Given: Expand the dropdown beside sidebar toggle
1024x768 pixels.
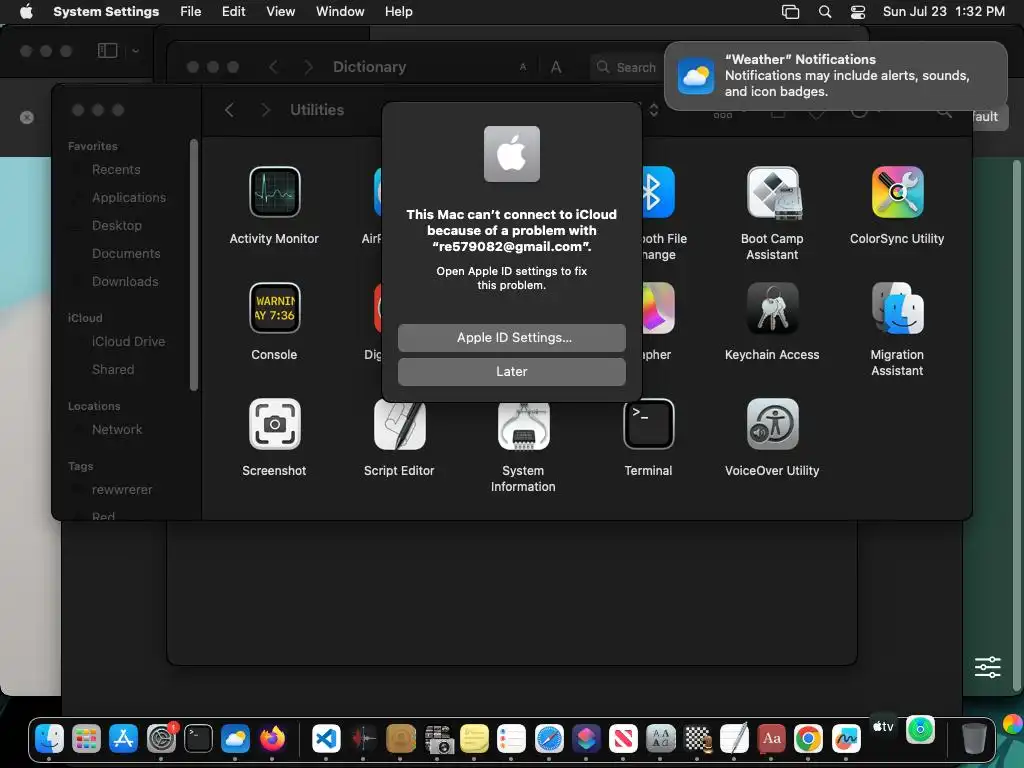Looking at the screenshot, I should click(135, 50).
